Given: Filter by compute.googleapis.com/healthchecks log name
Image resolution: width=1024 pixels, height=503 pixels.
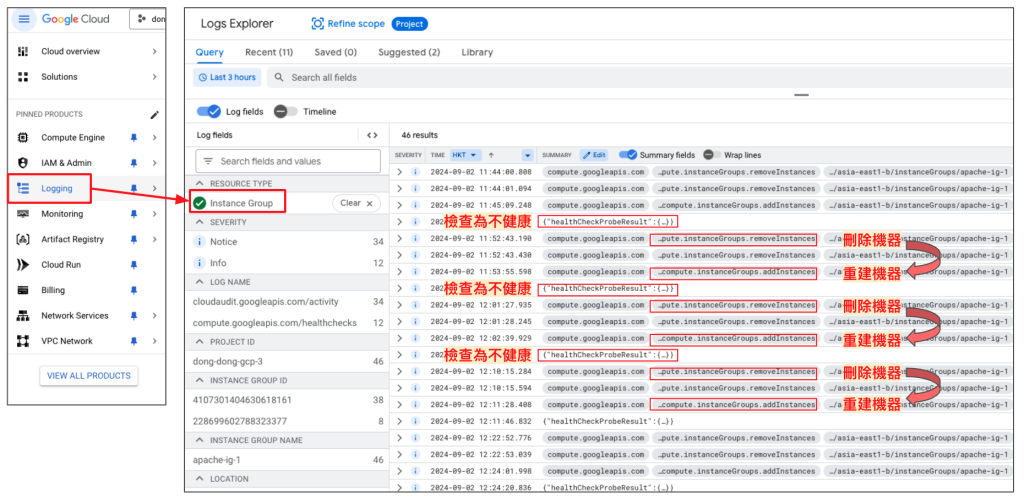Looking at the screenshot, I should point(275,323).
